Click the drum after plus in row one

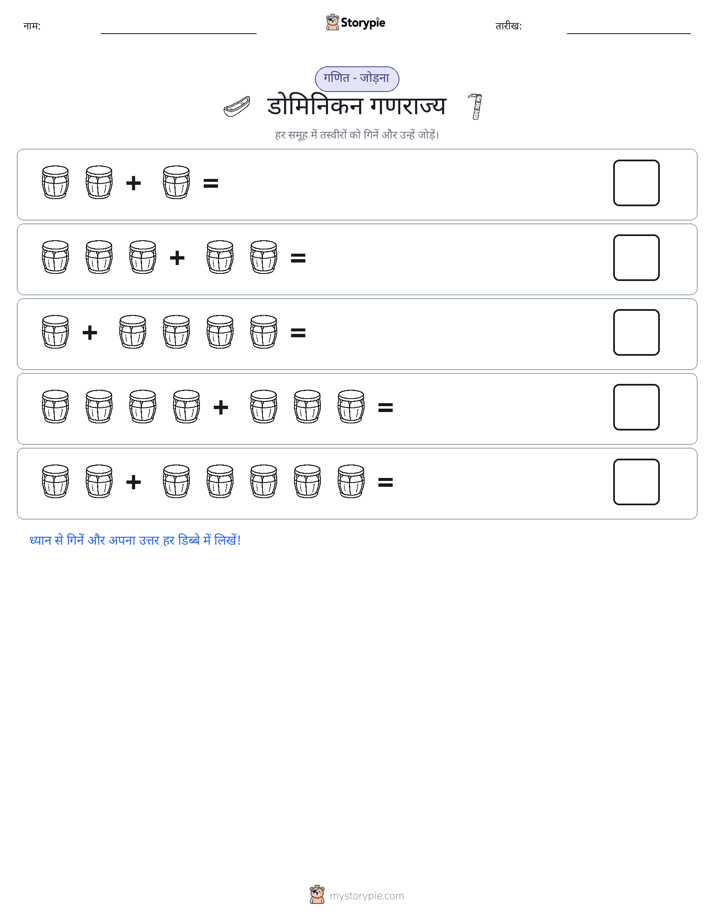[176, 183]
